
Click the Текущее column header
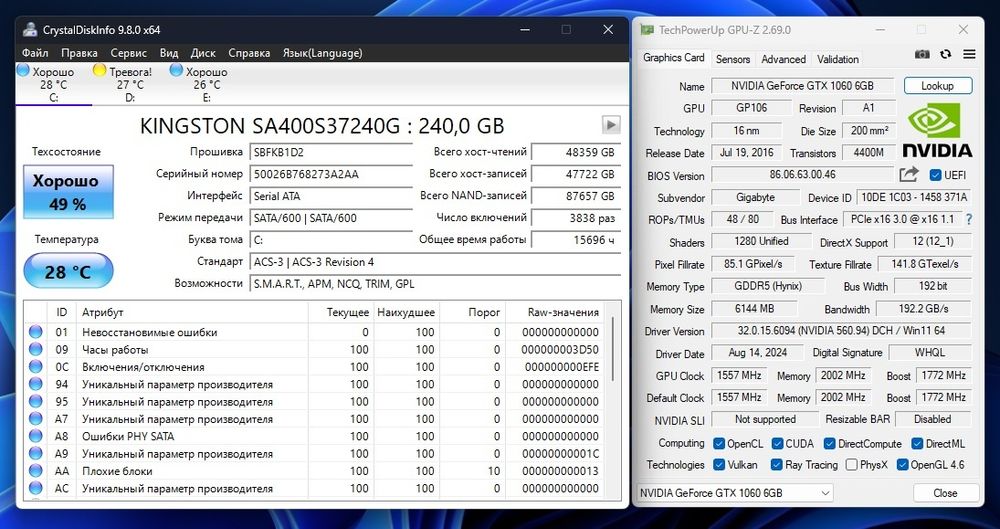click(341, 312)
